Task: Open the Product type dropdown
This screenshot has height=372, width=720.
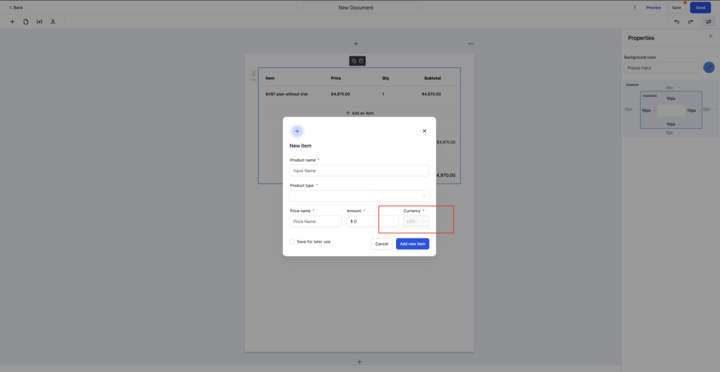Action: tap(359, 196)
